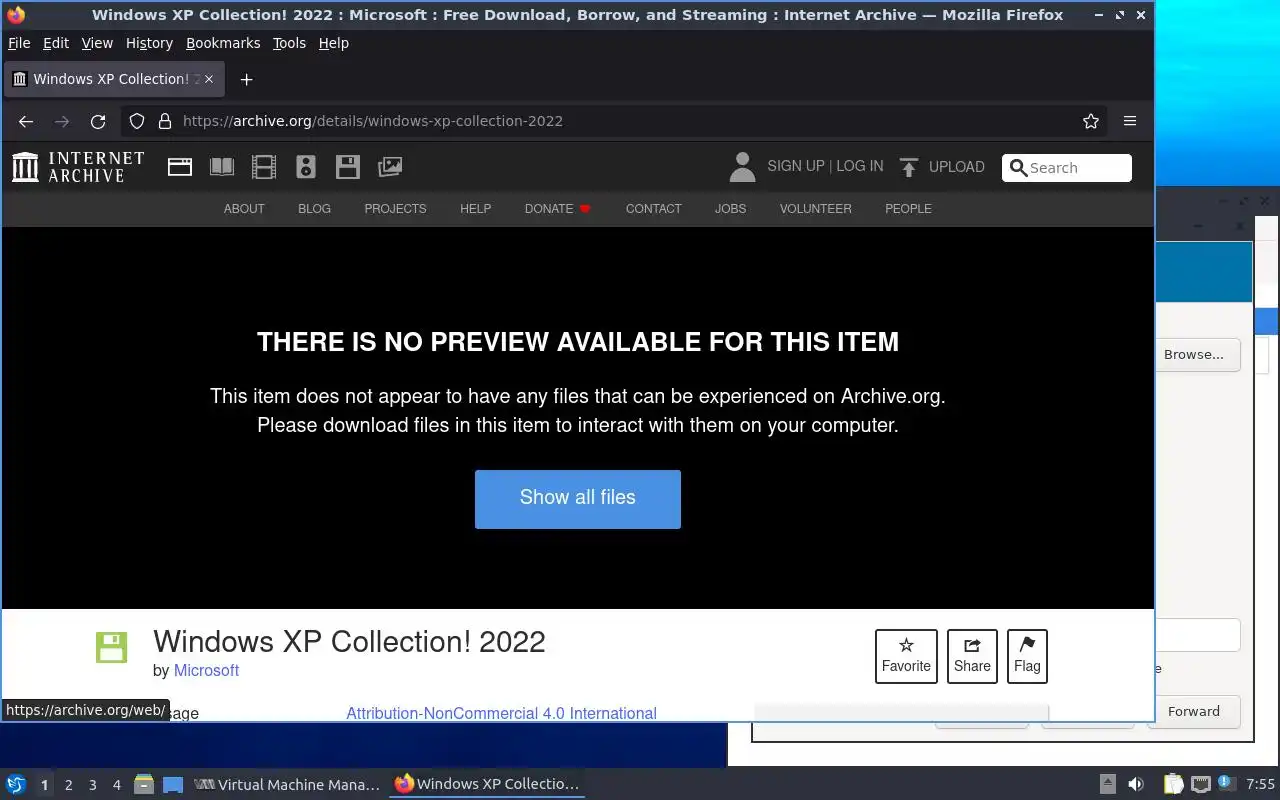Open the Firefox hamburger application menu
The width and height of the screenshot is (1280, 800).
1130,121
